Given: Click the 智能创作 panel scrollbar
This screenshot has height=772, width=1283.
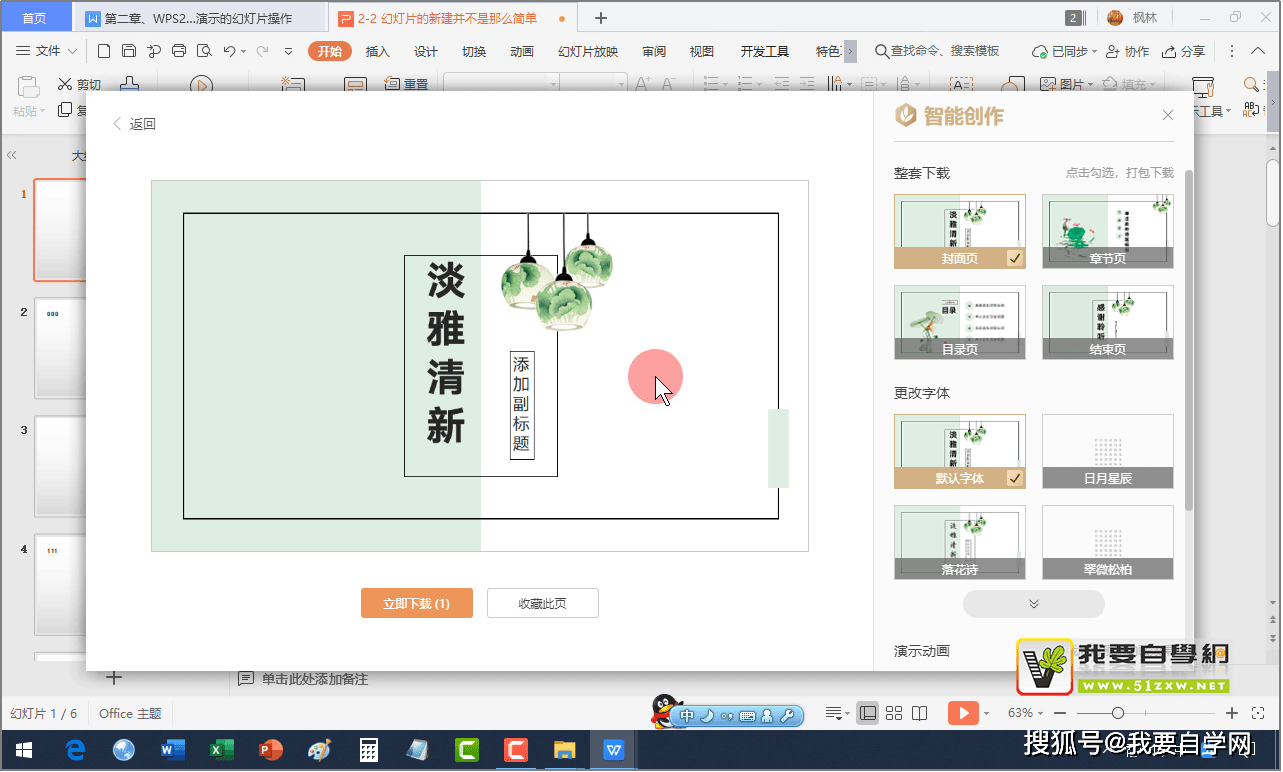Looking at the screenshot, I should [1189, 340].
